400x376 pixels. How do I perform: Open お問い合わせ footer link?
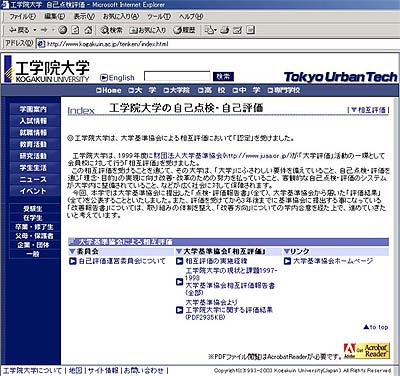[144, 370]
